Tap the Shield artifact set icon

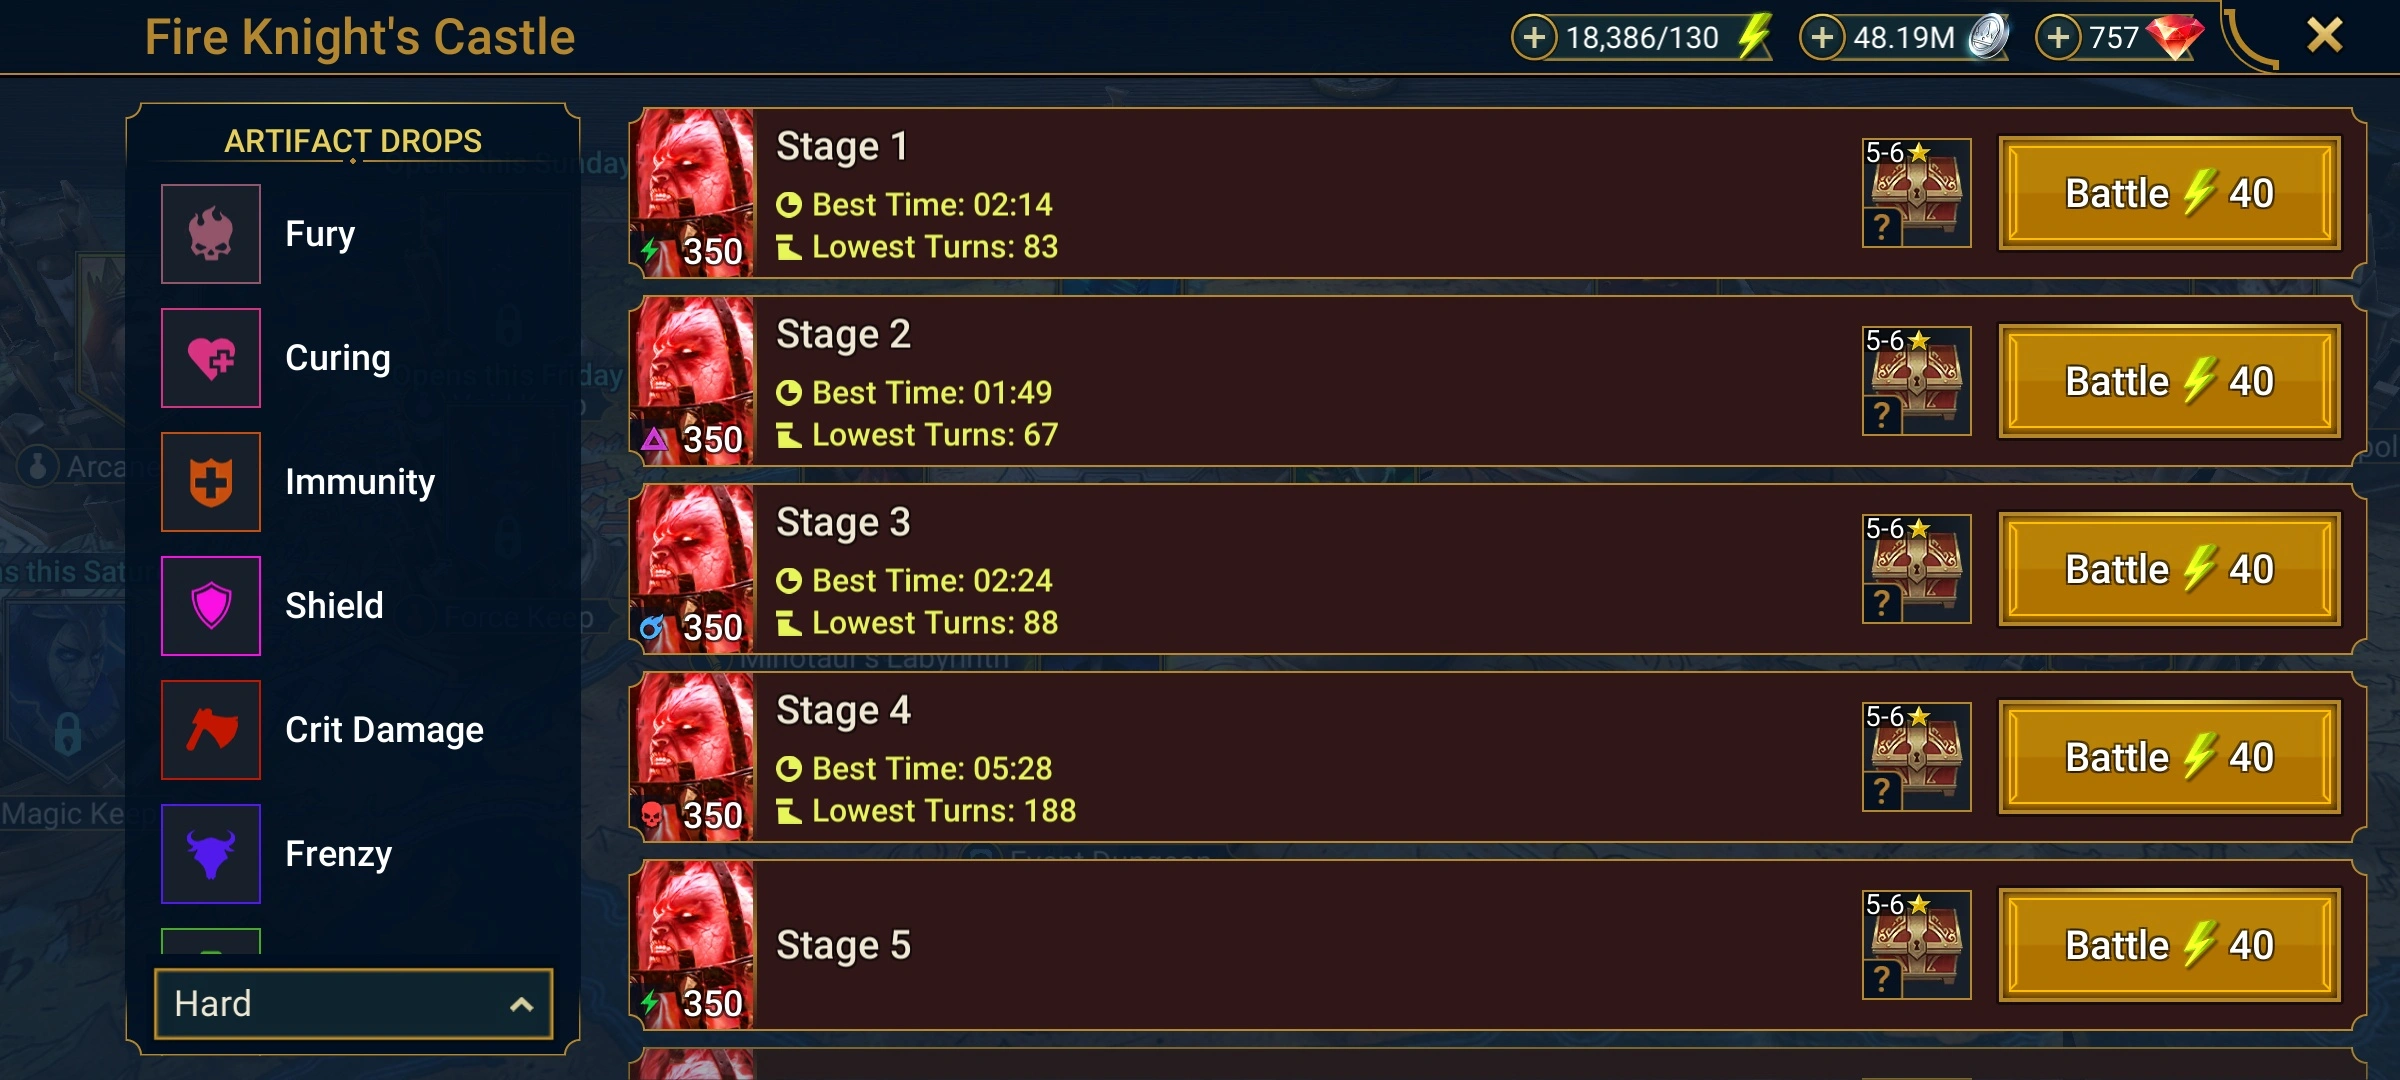(x=211, y=606)
